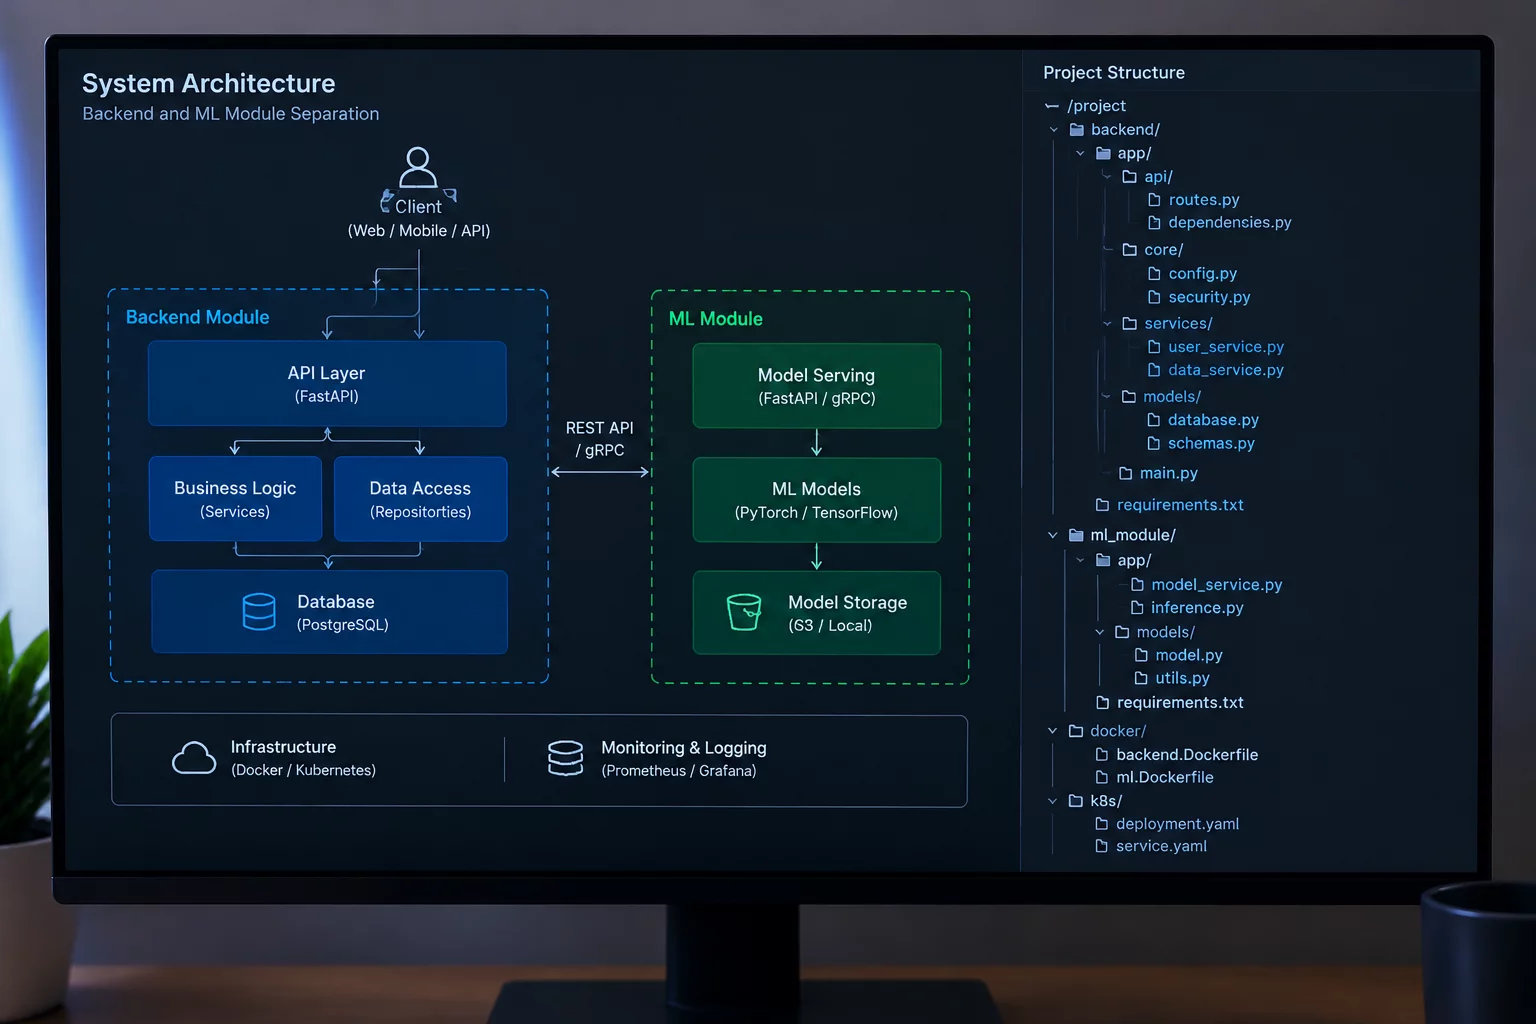Click the ml_module/ folder icon
This screenshot has width=1536, height=1024.
click(x=1076, y=535)
